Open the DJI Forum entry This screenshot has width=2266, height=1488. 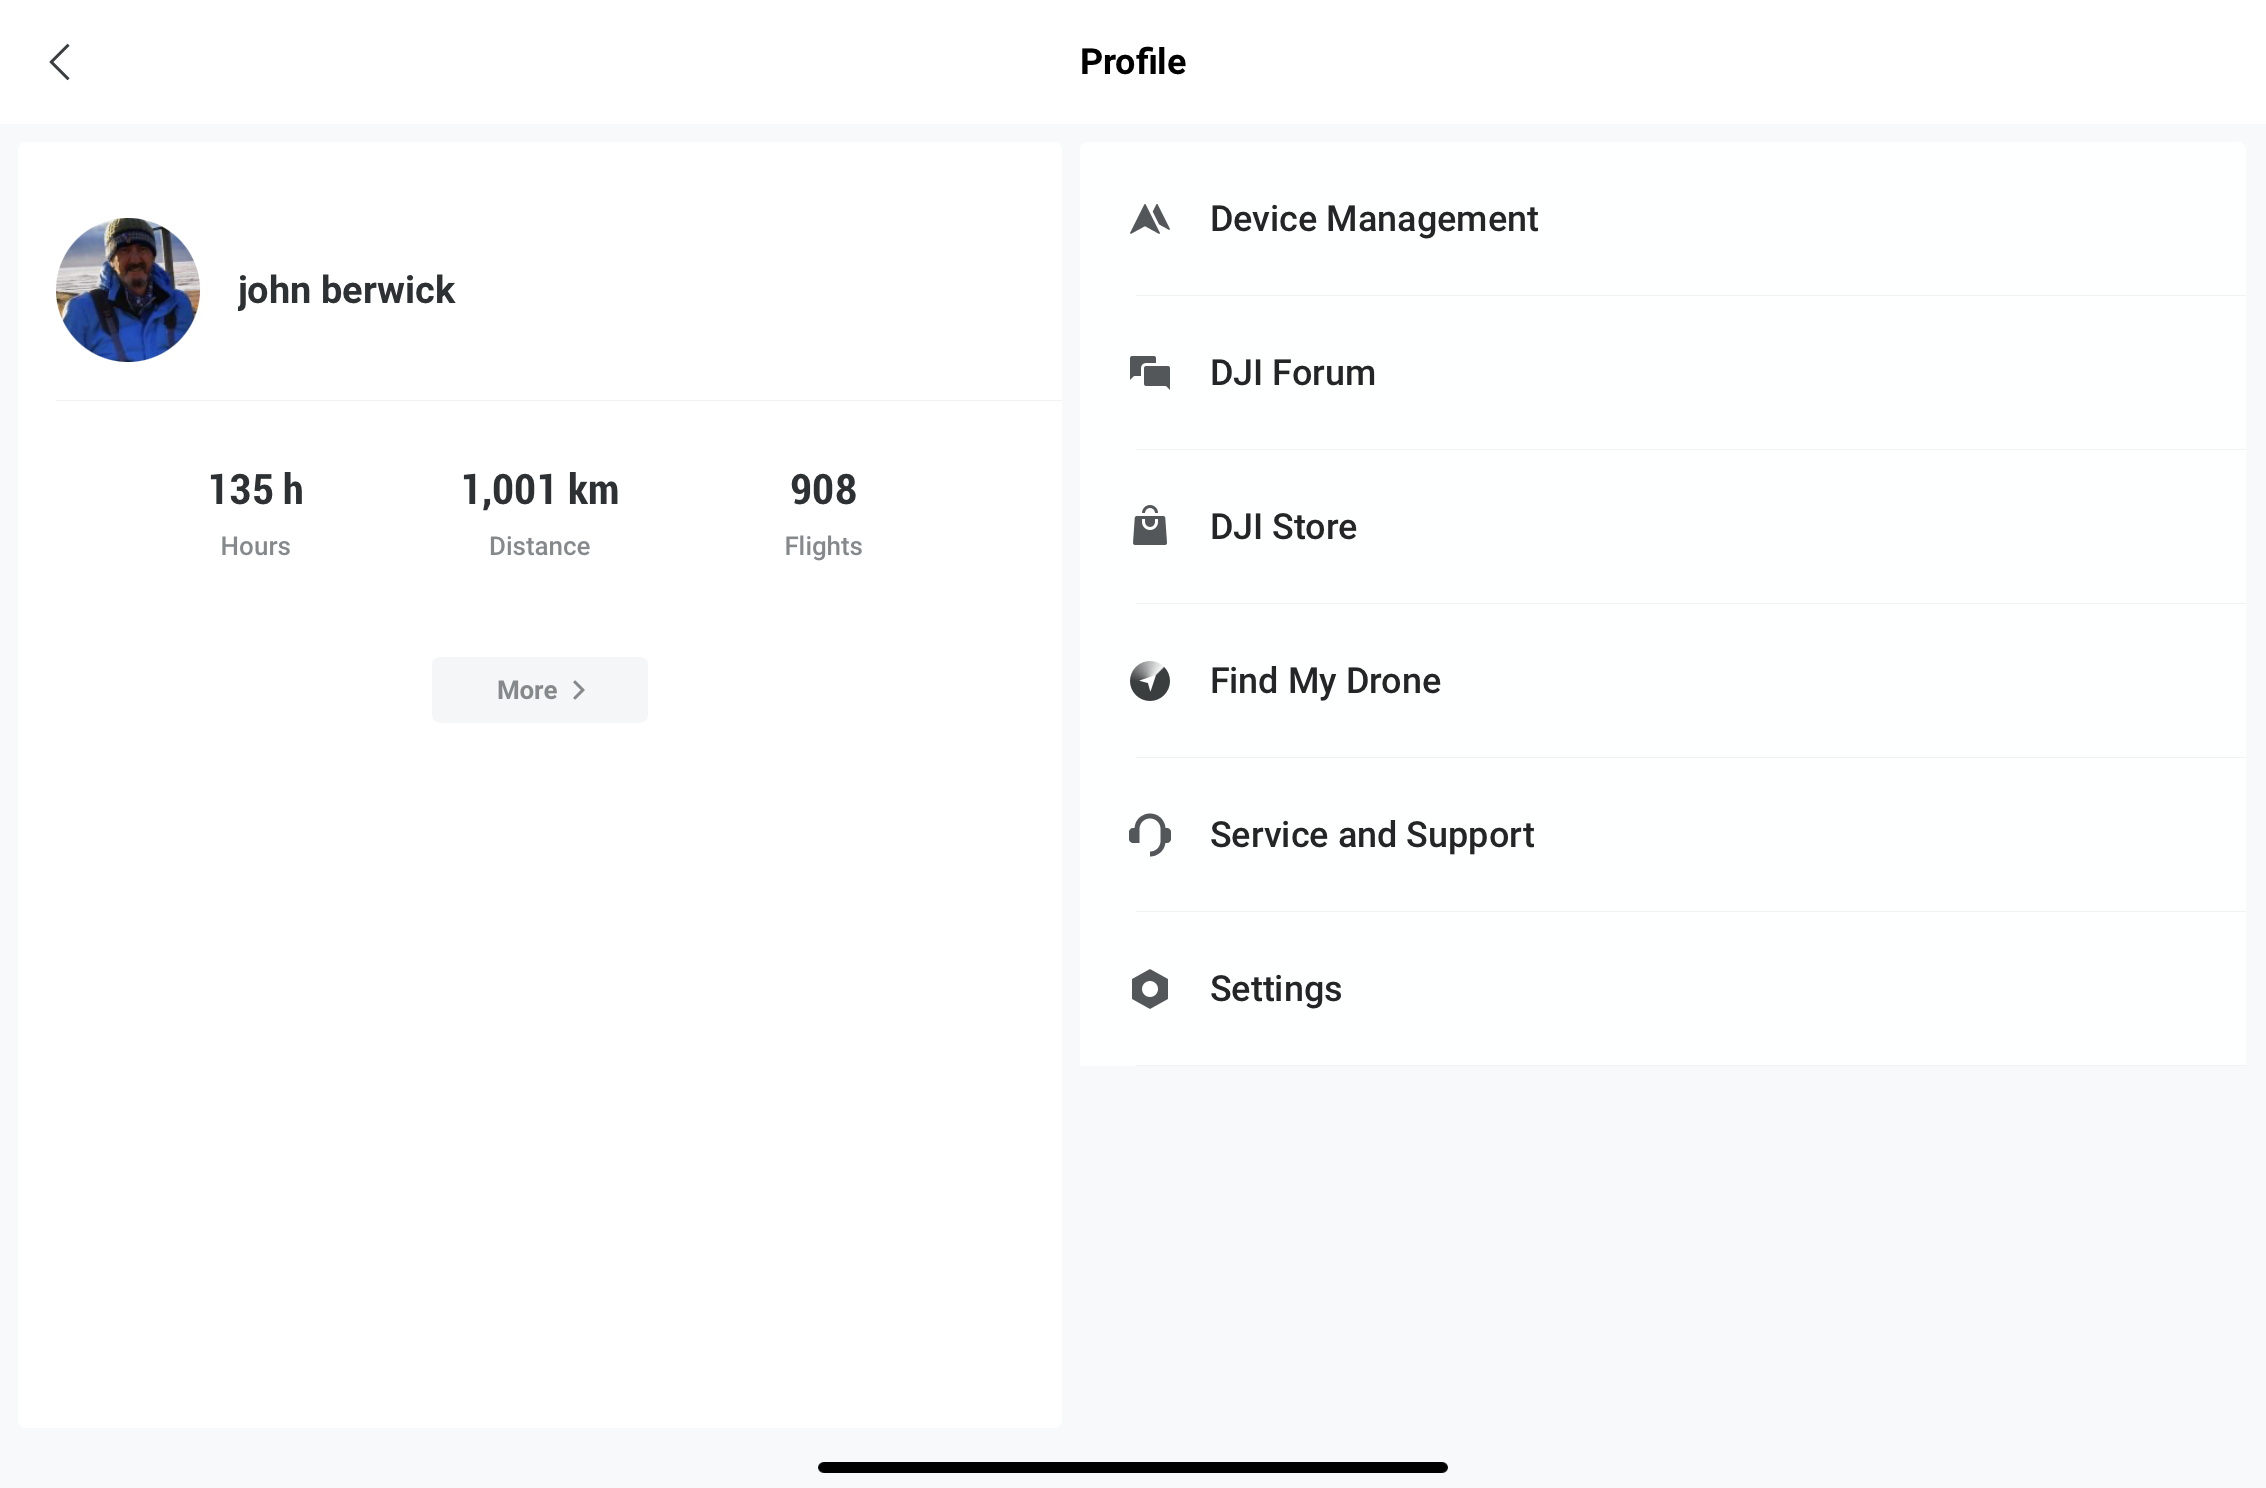tap(1292, 373)
